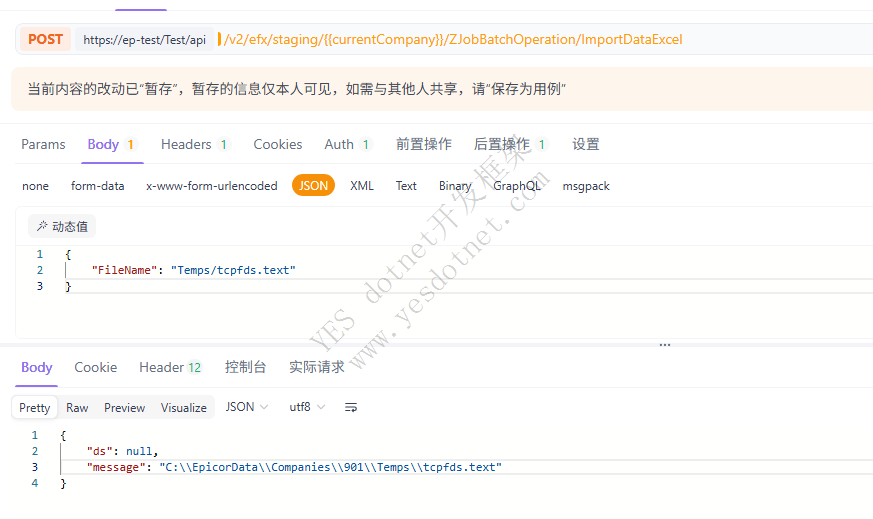Viewport: 873px width, 519px height.
Task: Select the Binary body type
Action: coord(455,186)
